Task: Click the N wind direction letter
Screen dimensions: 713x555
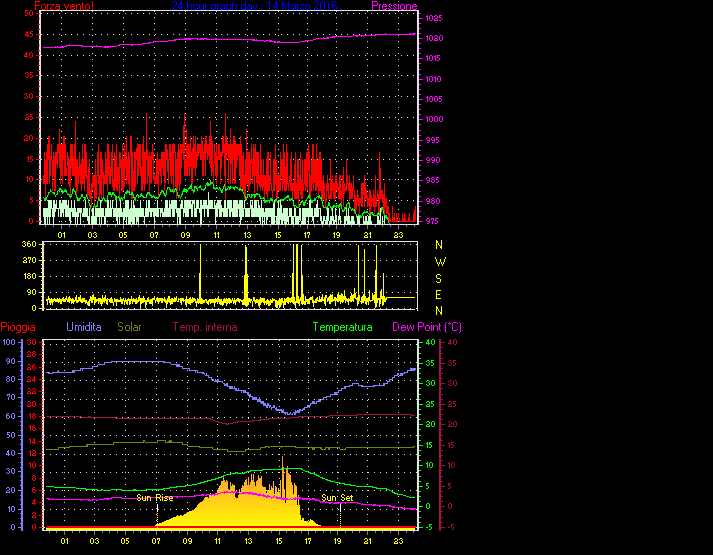Action: point(438,245)
